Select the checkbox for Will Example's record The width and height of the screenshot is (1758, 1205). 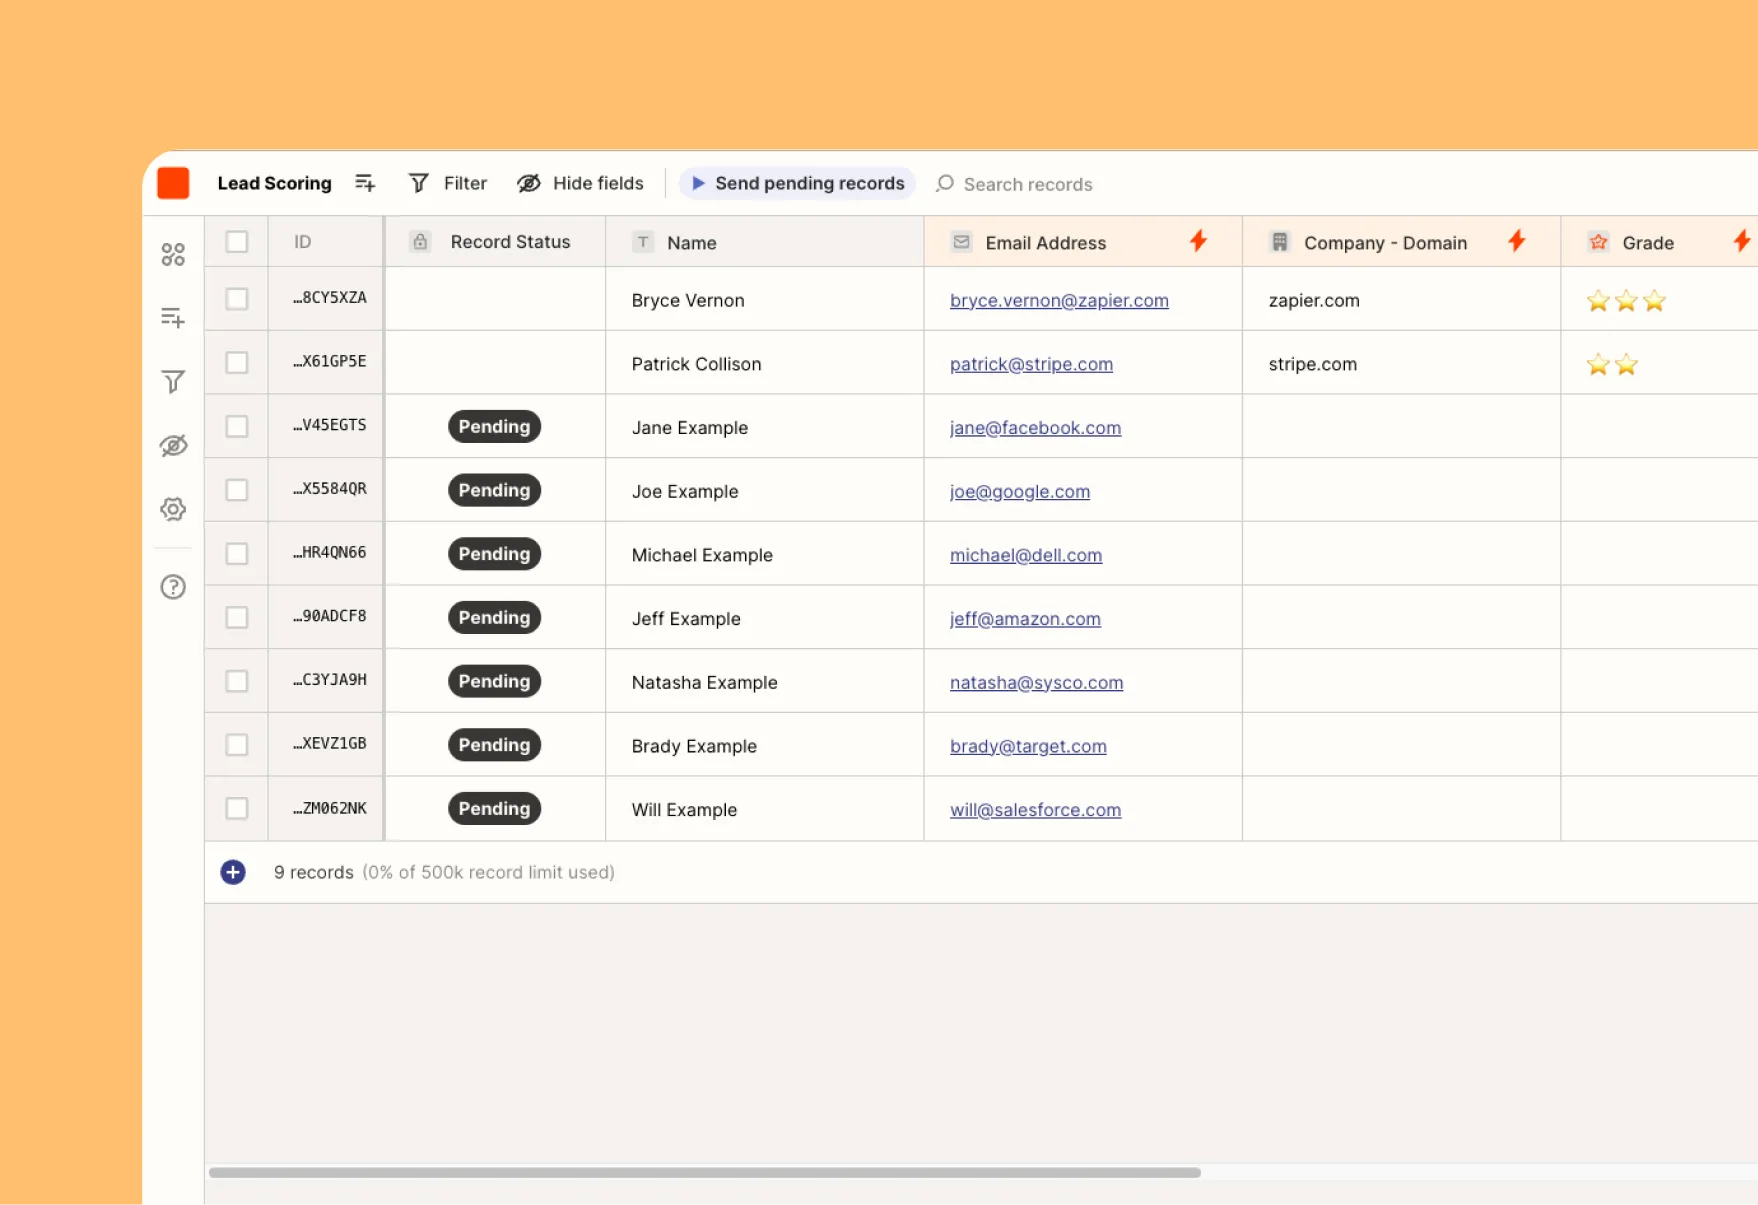[x=236, y=808]
